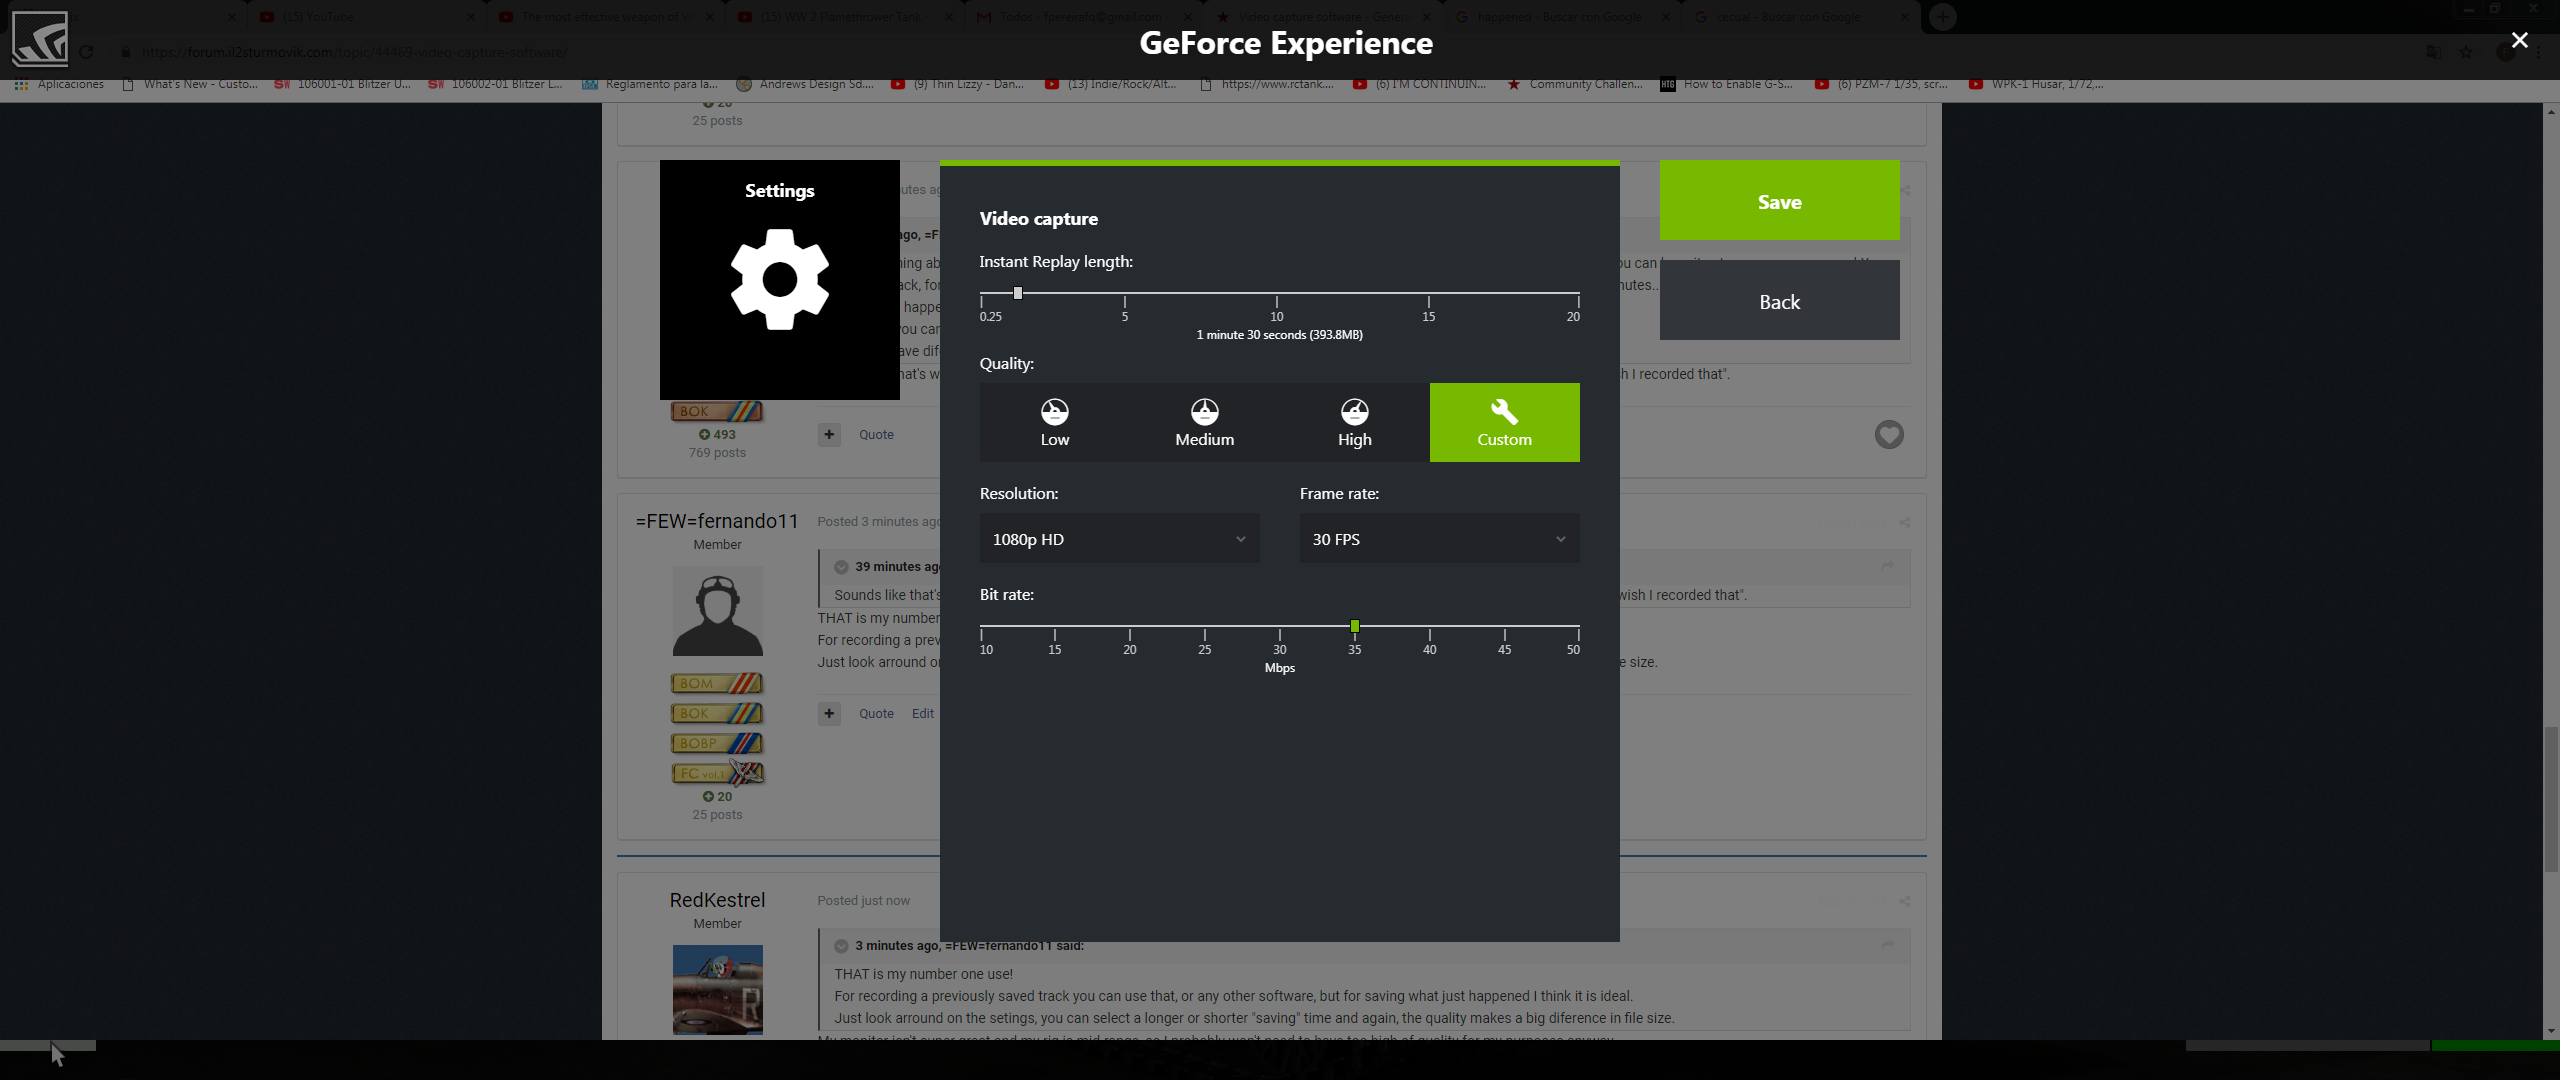Click the Settings gear icon
Image resolution: width=2560 pixels, height=1080 pixels.
pyautogui.click(x=779, y=280)
